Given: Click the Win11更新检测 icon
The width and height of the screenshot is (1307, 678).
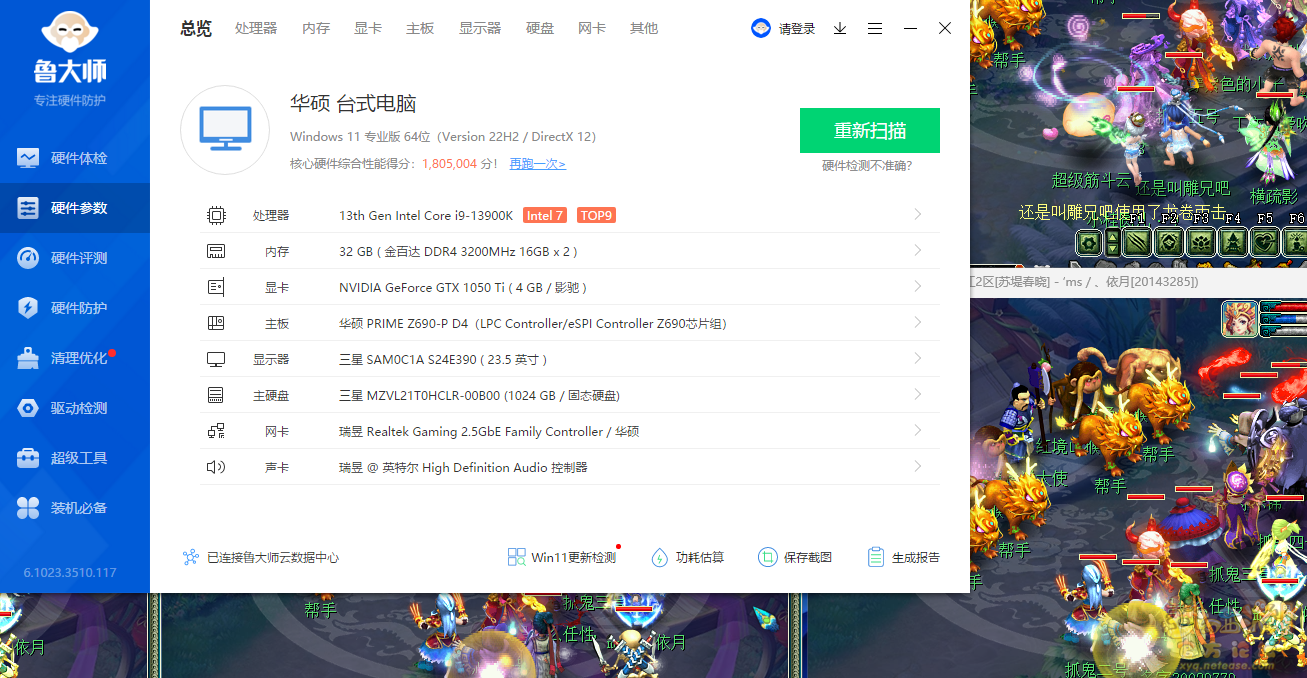Looking at the screenshot, I should [516, 557].
